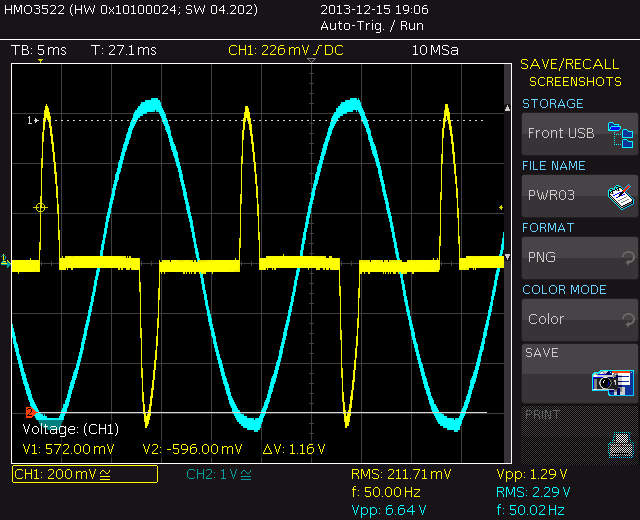Viewport: 640px width, 520px height.
Task: Click the 2013-12-15 19:06 timestamp
Action: 374,9
